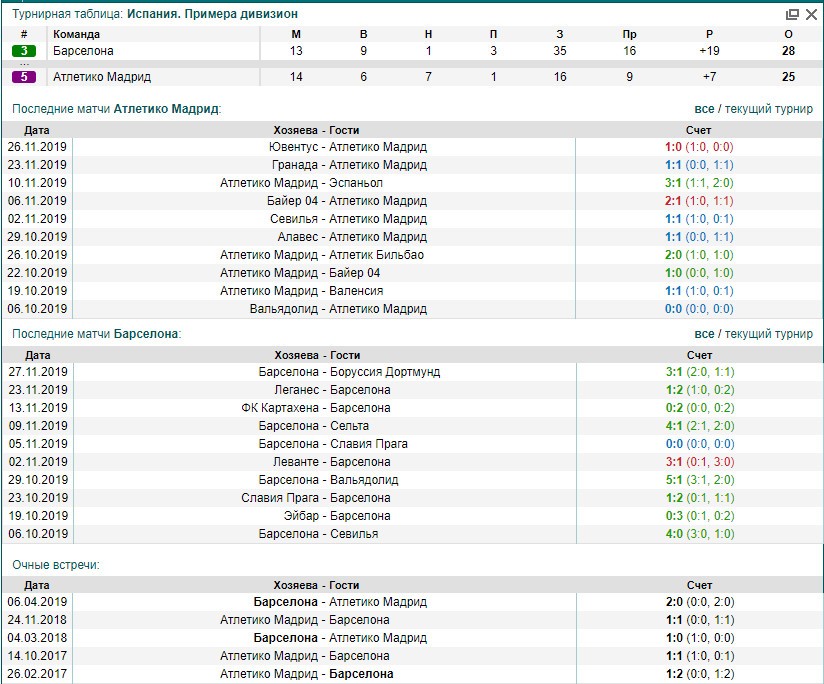Filter Атлетико Мадрид matches by текущий турнир
The height and width of the screenshot is (684, 824).
point(768,109)
